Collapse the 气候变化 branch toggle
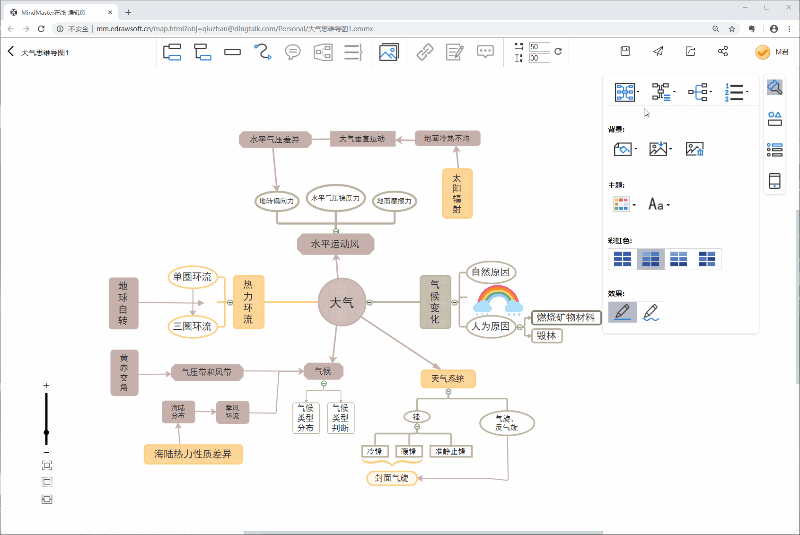The height and width of the screenshot is (535, 800). click(x=455, y=301)
